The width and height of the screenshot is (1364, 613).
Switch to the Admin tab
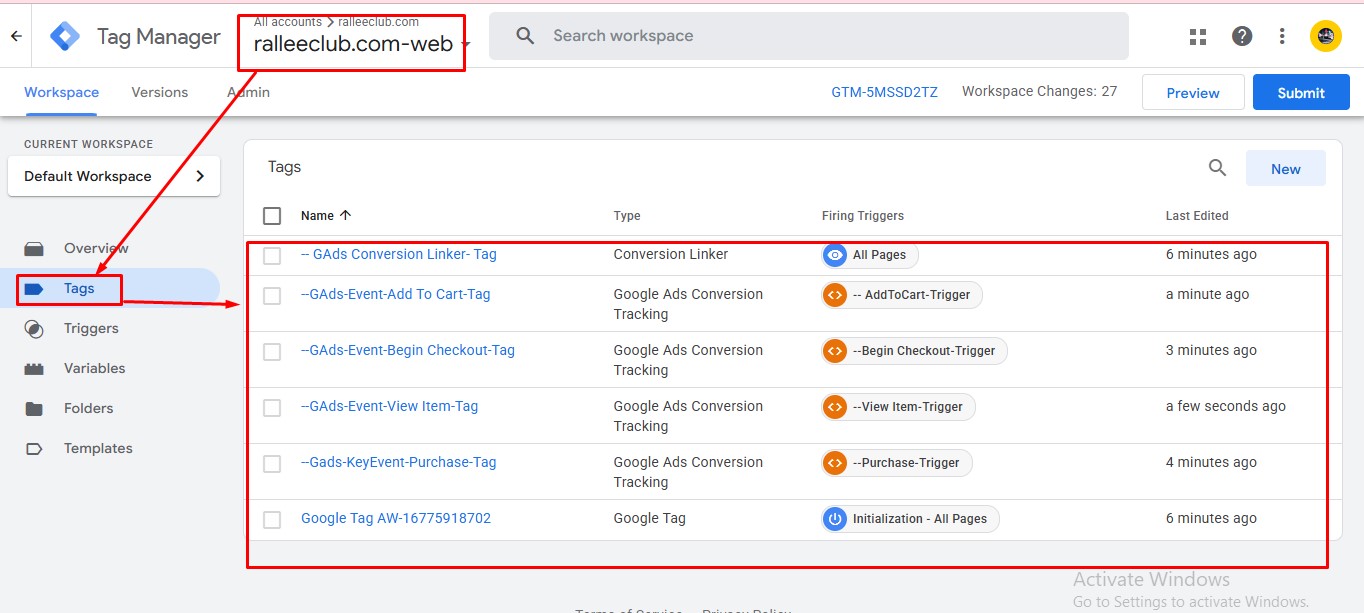pyautogui.click(x=248, y=92)
